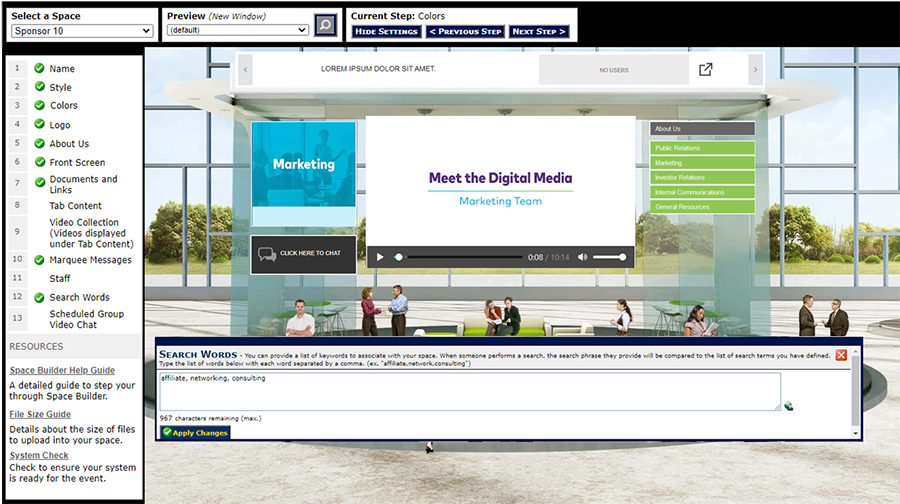900x504 pixels.
Task: Play the Digital Media video
Action: [380, 257]
